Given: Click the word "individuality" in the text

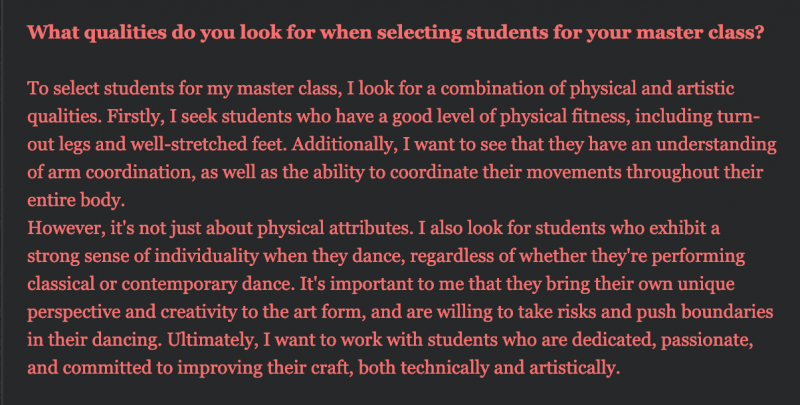Looking at the screenshot, I should point(206,256).
